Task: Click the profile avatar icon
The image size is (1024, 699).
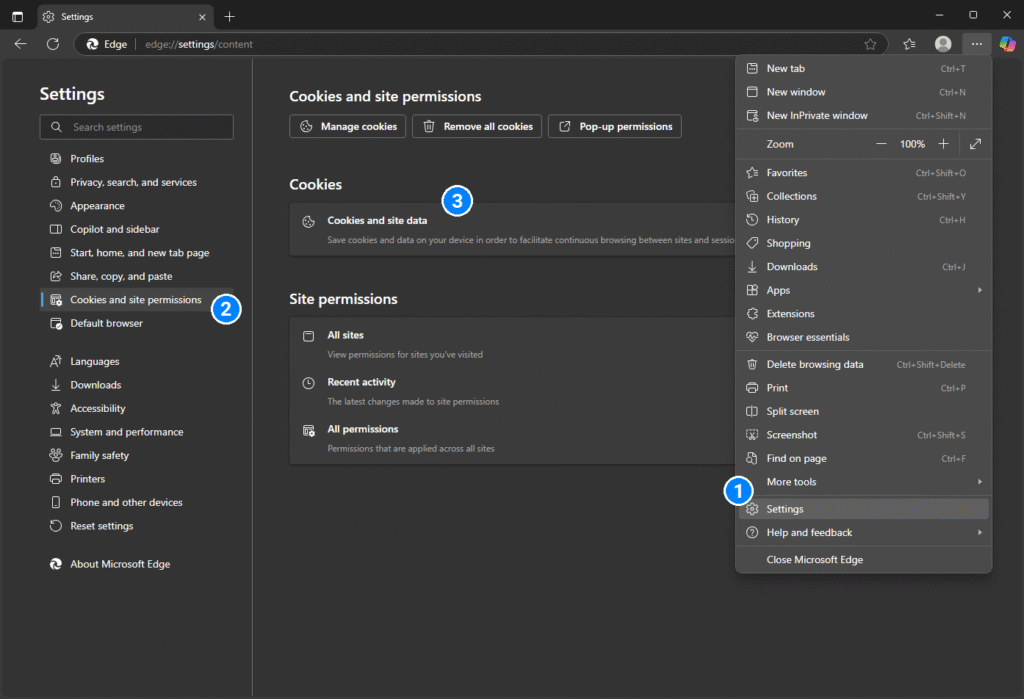Action: click(942, 44)
